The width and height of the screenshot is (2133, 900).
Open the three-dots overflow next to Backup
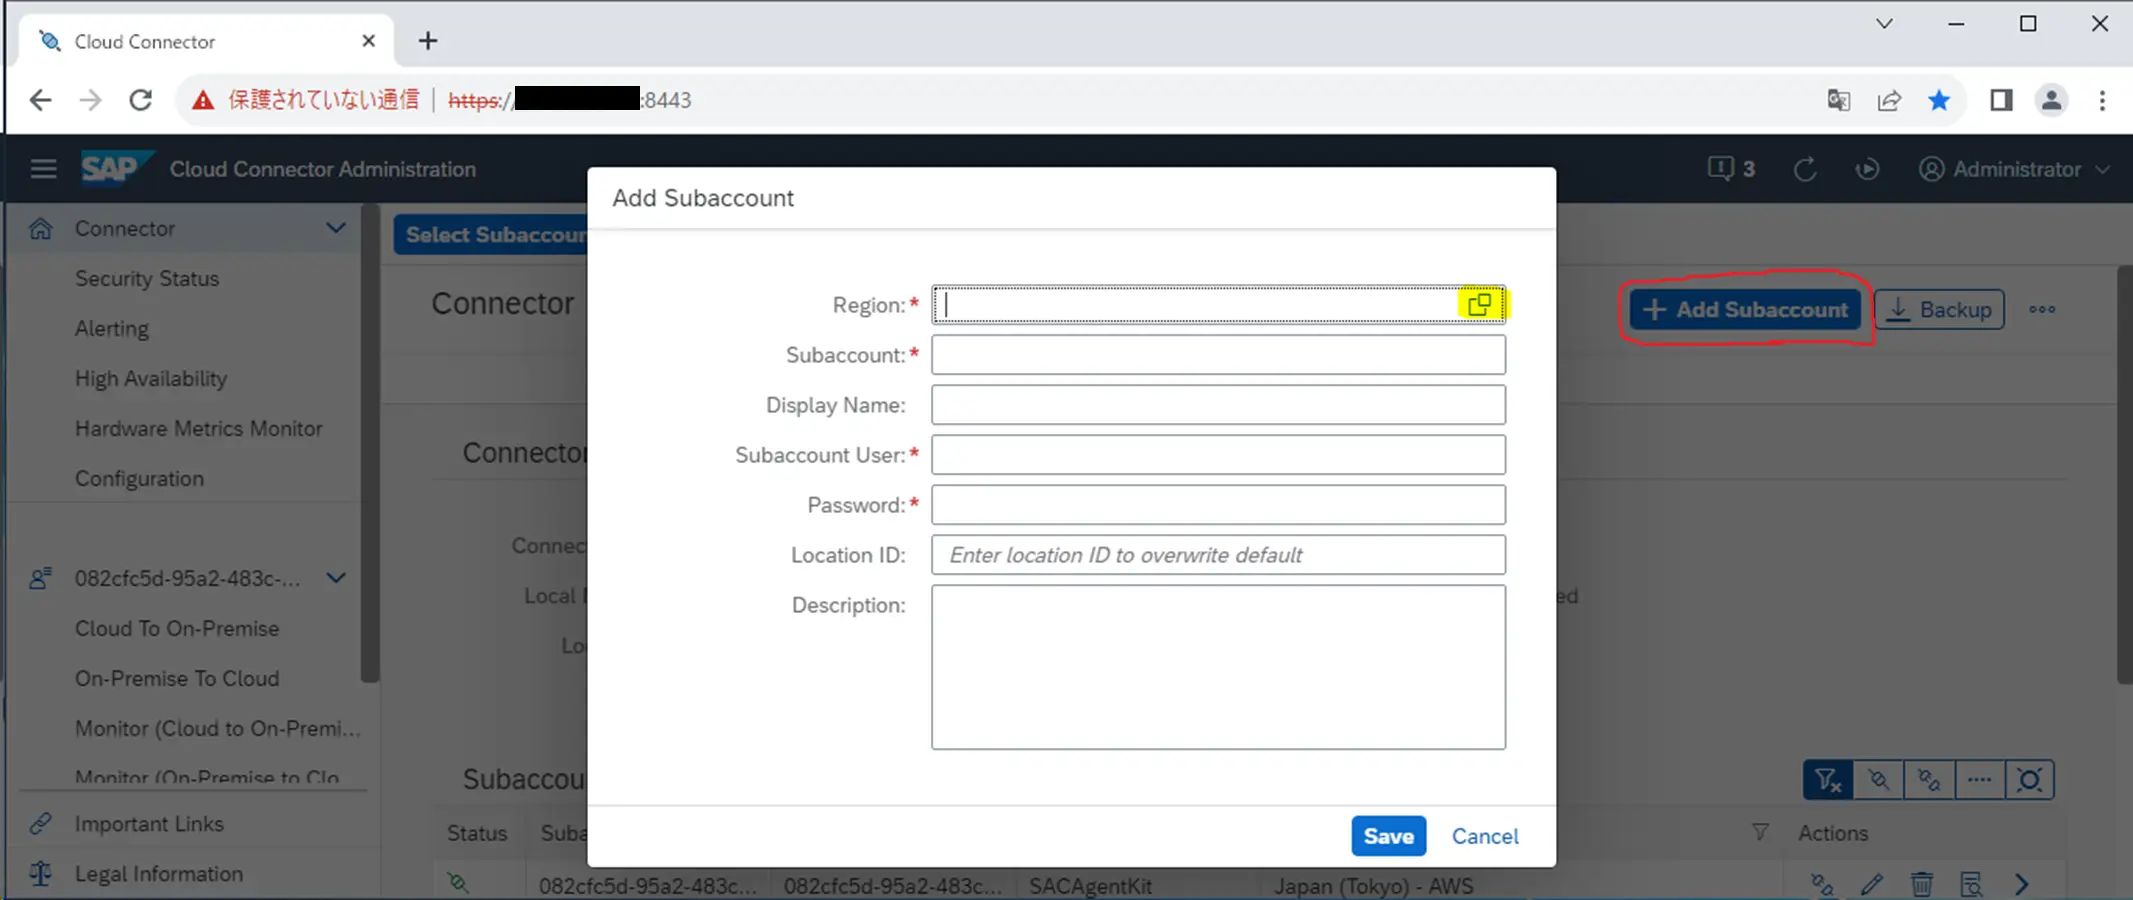(x=2042, y=309)
